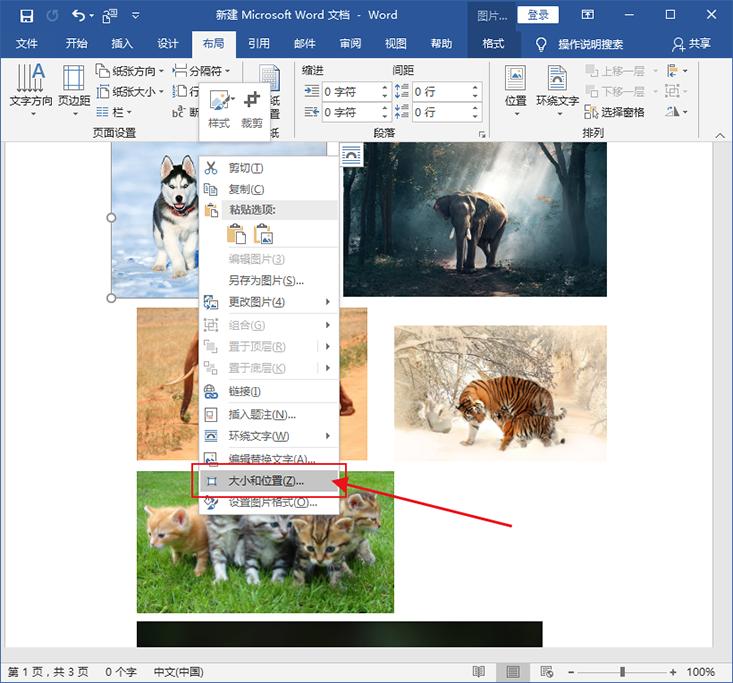This screenshot has height=683, width=733.
Task: Click the layout options icon beside the picture
Action: point(352,155)
